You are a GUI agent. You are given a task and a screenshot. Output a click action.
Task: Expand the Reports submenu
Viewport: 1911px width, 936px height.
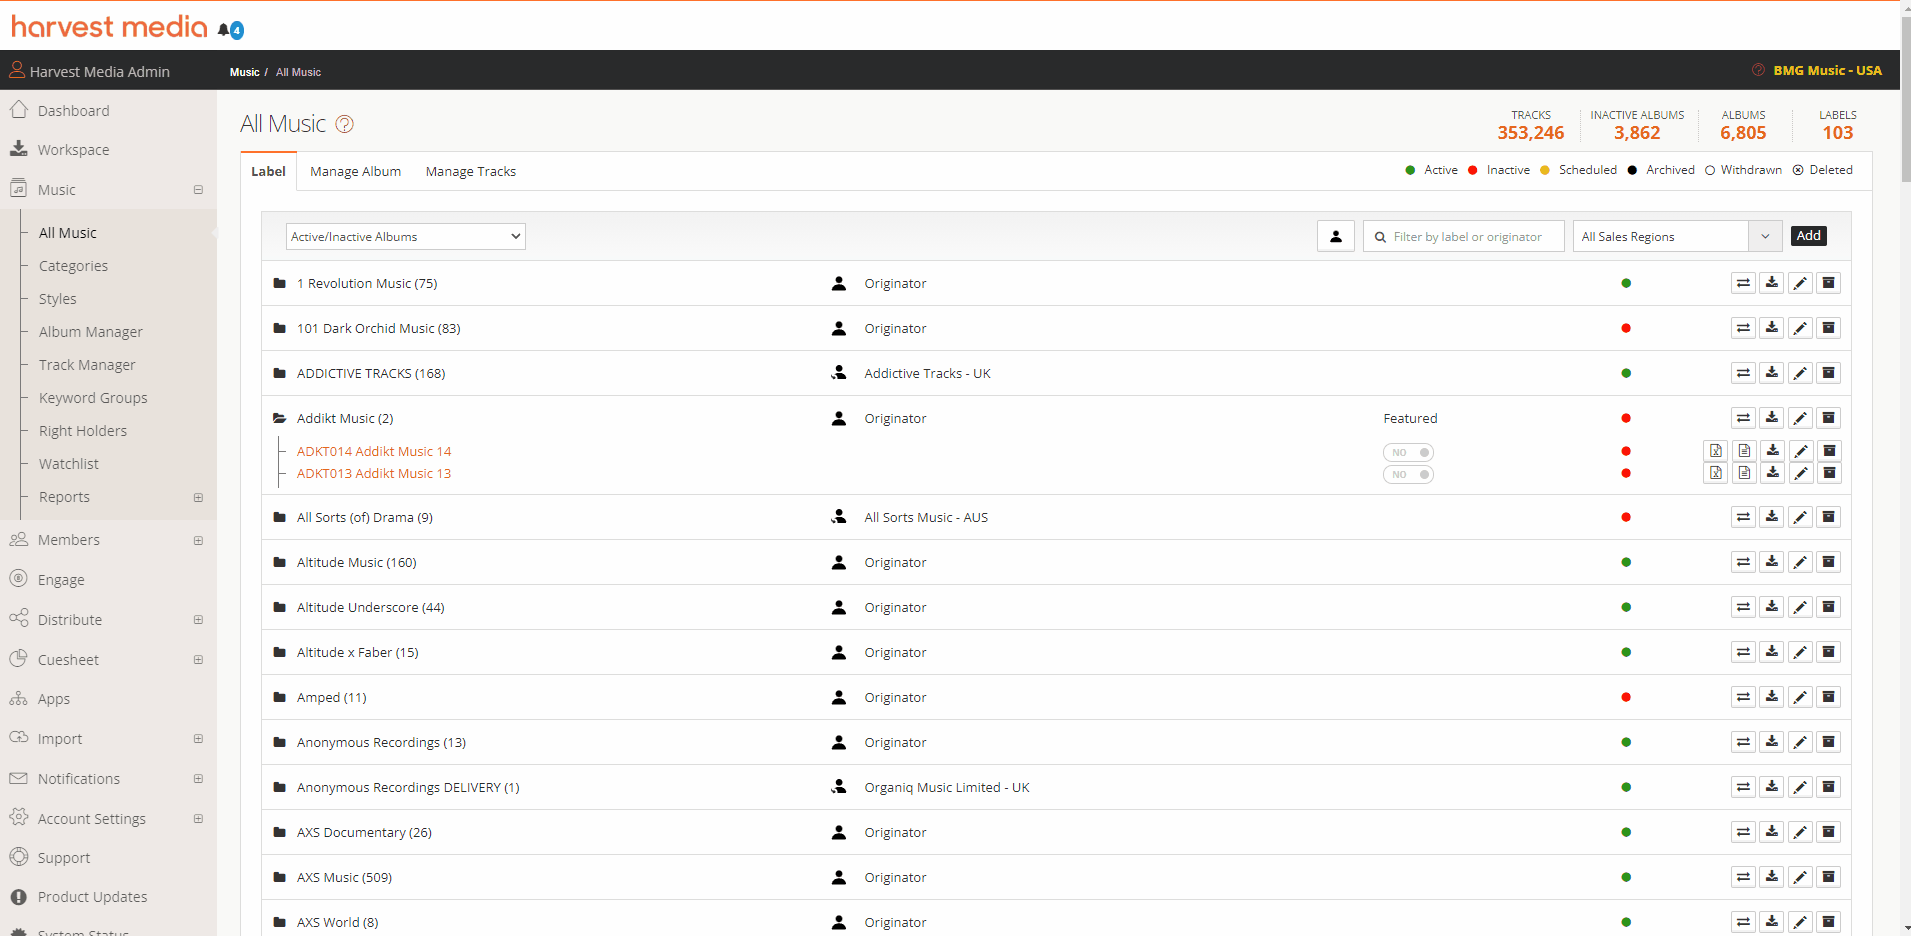198,497
